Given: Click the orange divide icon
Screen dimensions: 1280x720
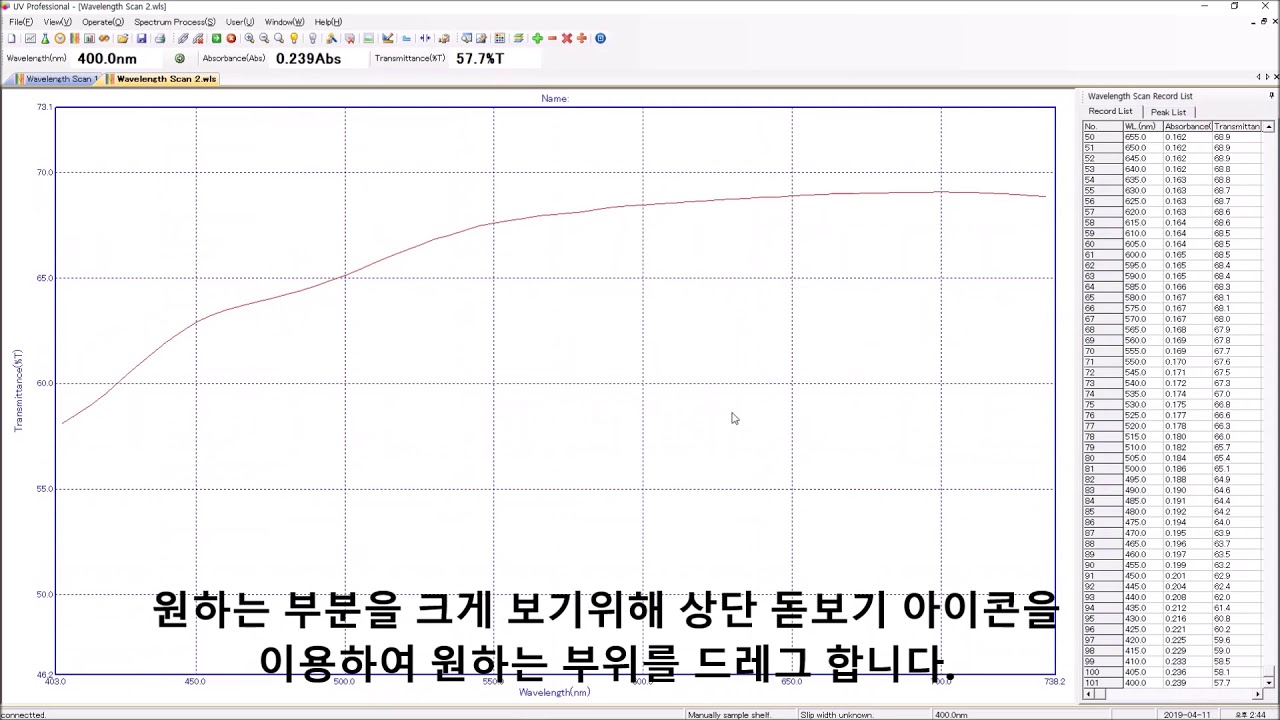Looking at the screenshot, I should 581,38.
